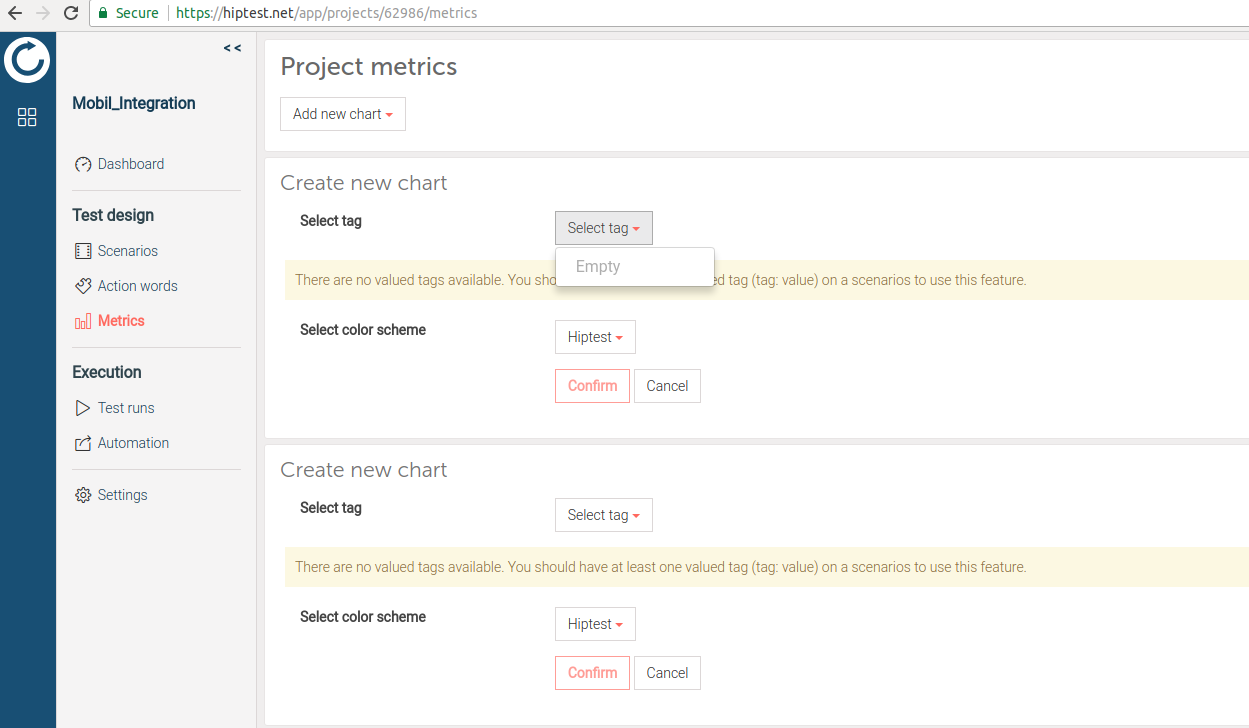The height and width of the screenshot is (728, 1249).
Task: Click the Hiptest logo icon
Action: point(27,60)
